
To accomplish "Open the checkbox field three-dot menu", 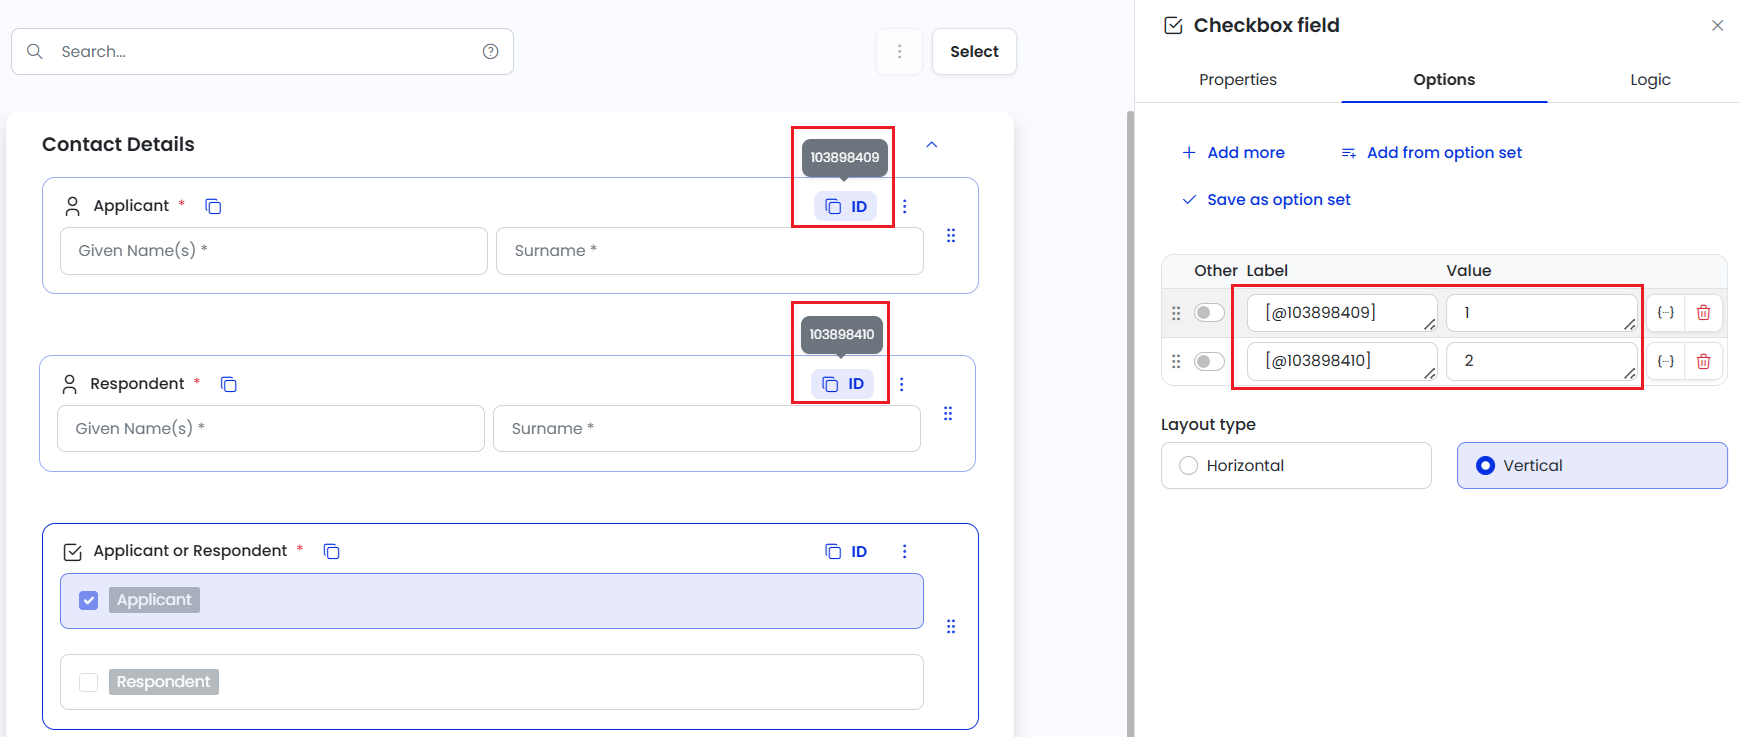I will (905, 552).
